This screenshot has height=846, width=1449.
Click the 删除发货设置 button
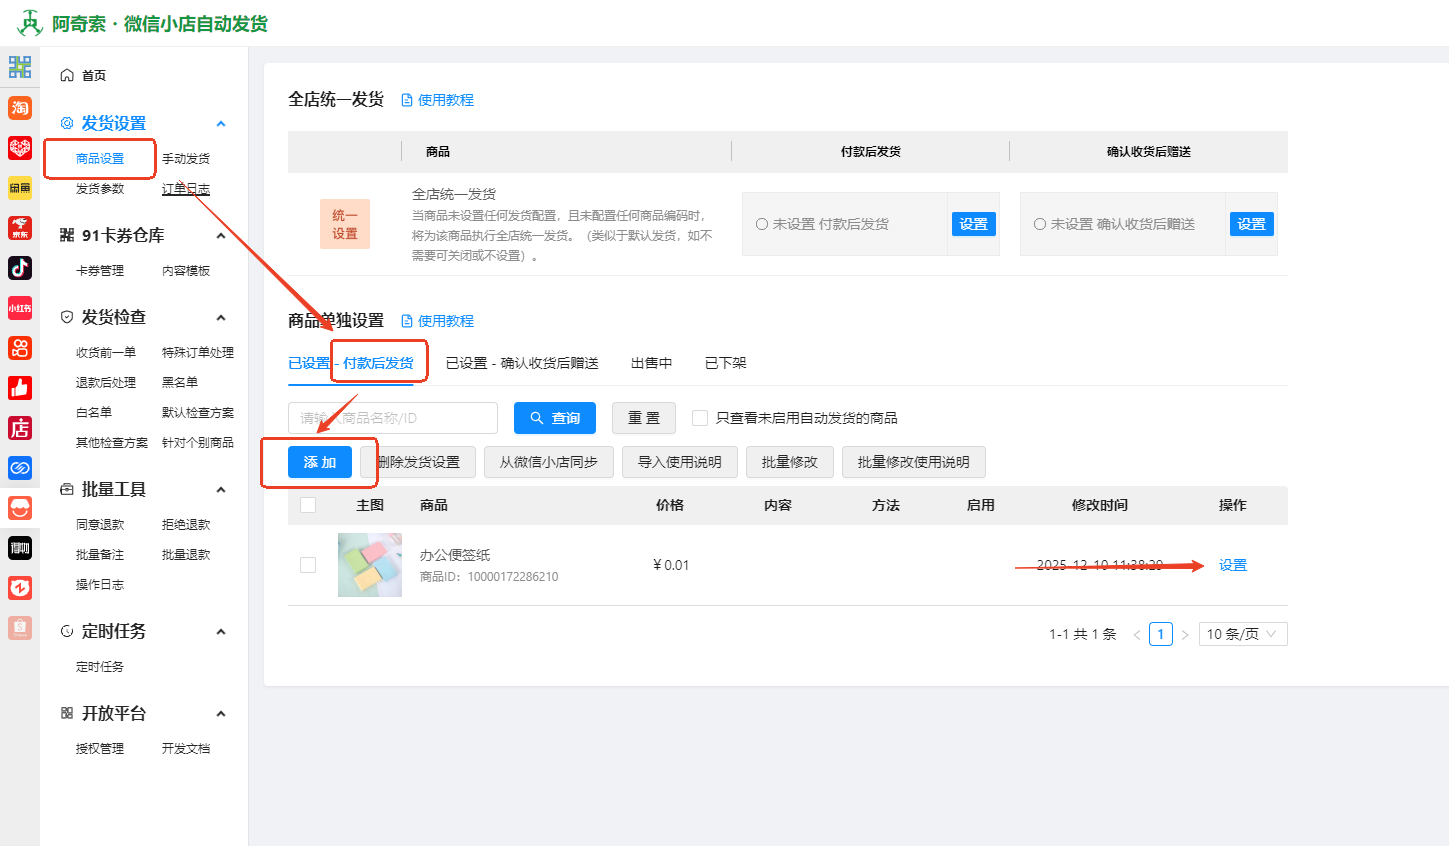[418, 462]
